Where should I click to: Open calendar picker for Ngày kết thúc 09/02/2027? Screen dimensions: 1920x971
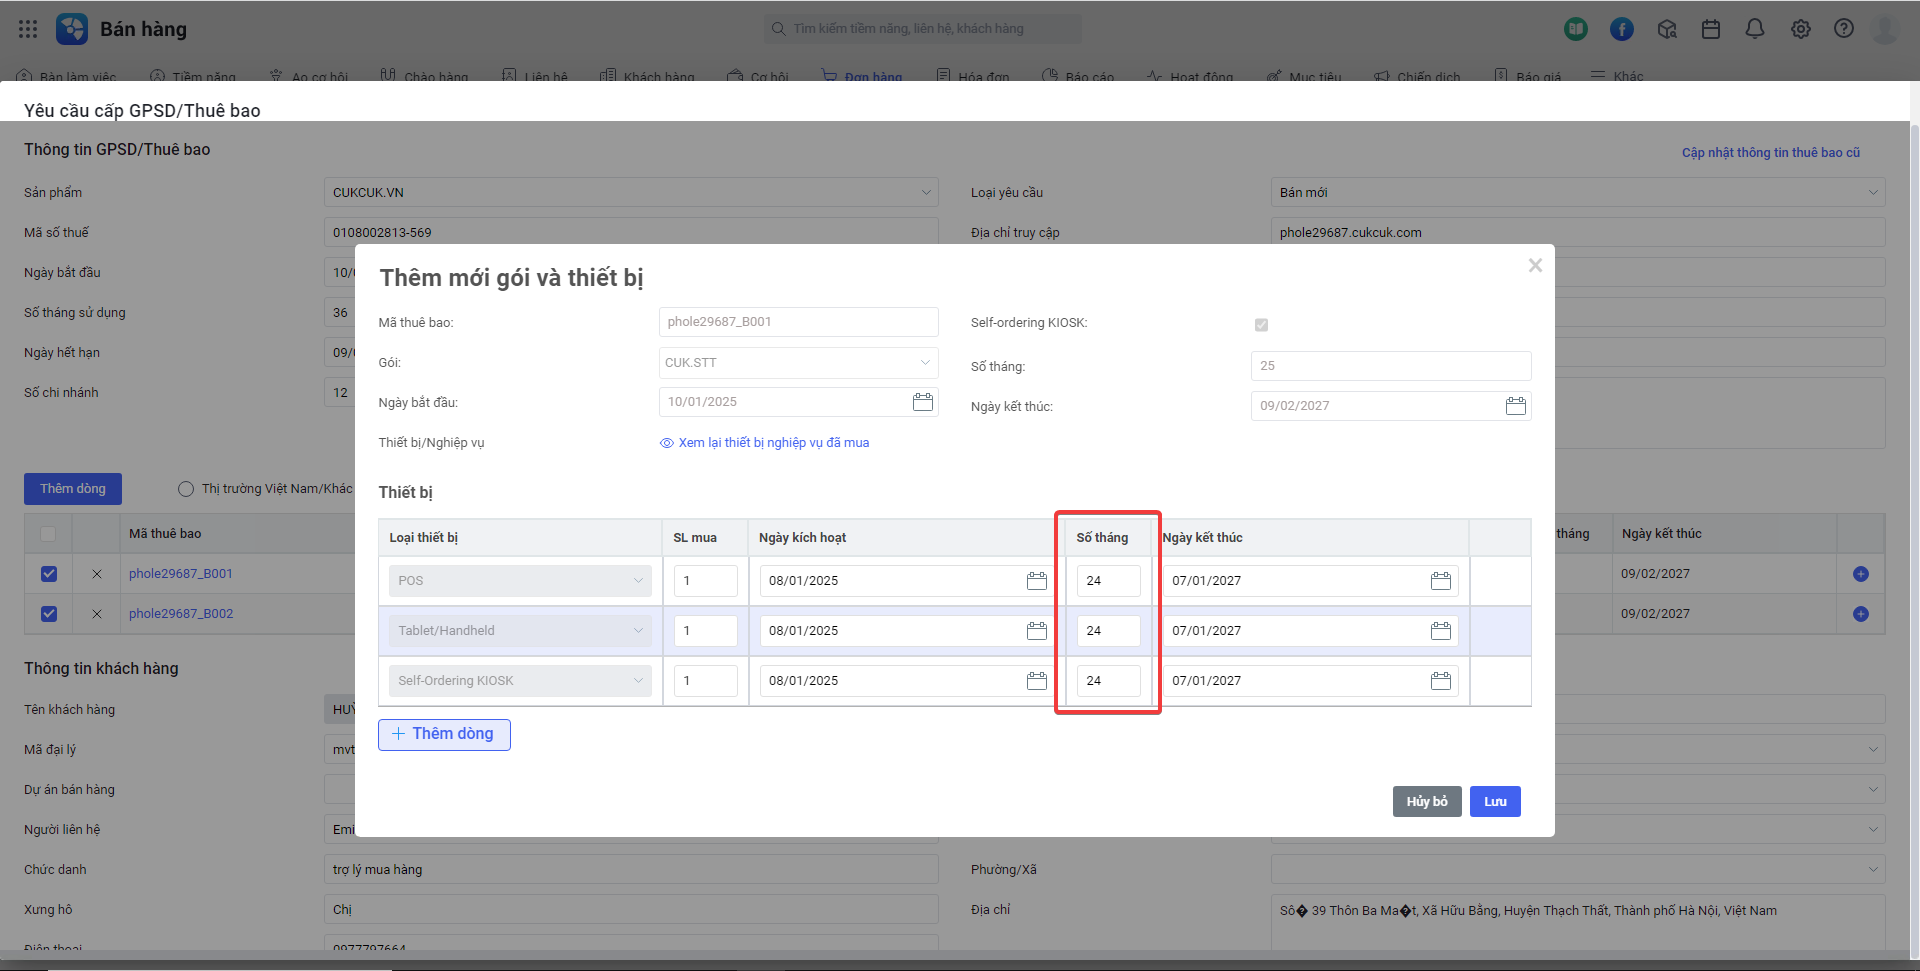tap(1516, 406)
